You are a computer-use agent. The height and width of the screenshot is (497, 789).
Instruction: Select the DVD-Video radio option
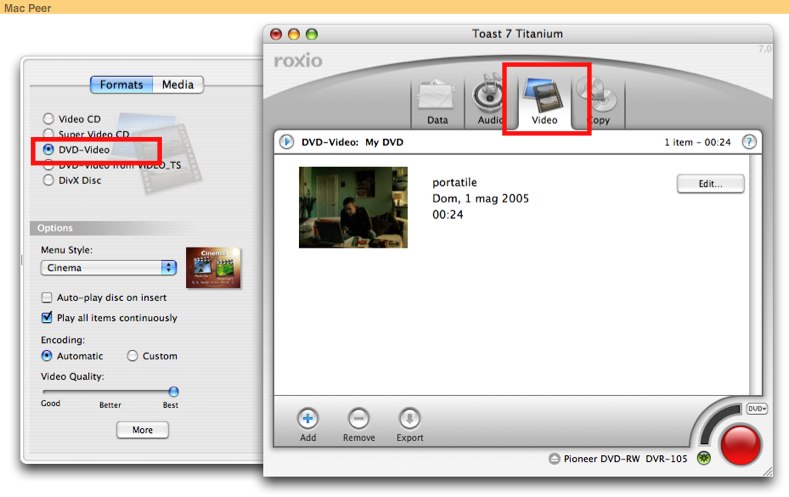[48, 149]
